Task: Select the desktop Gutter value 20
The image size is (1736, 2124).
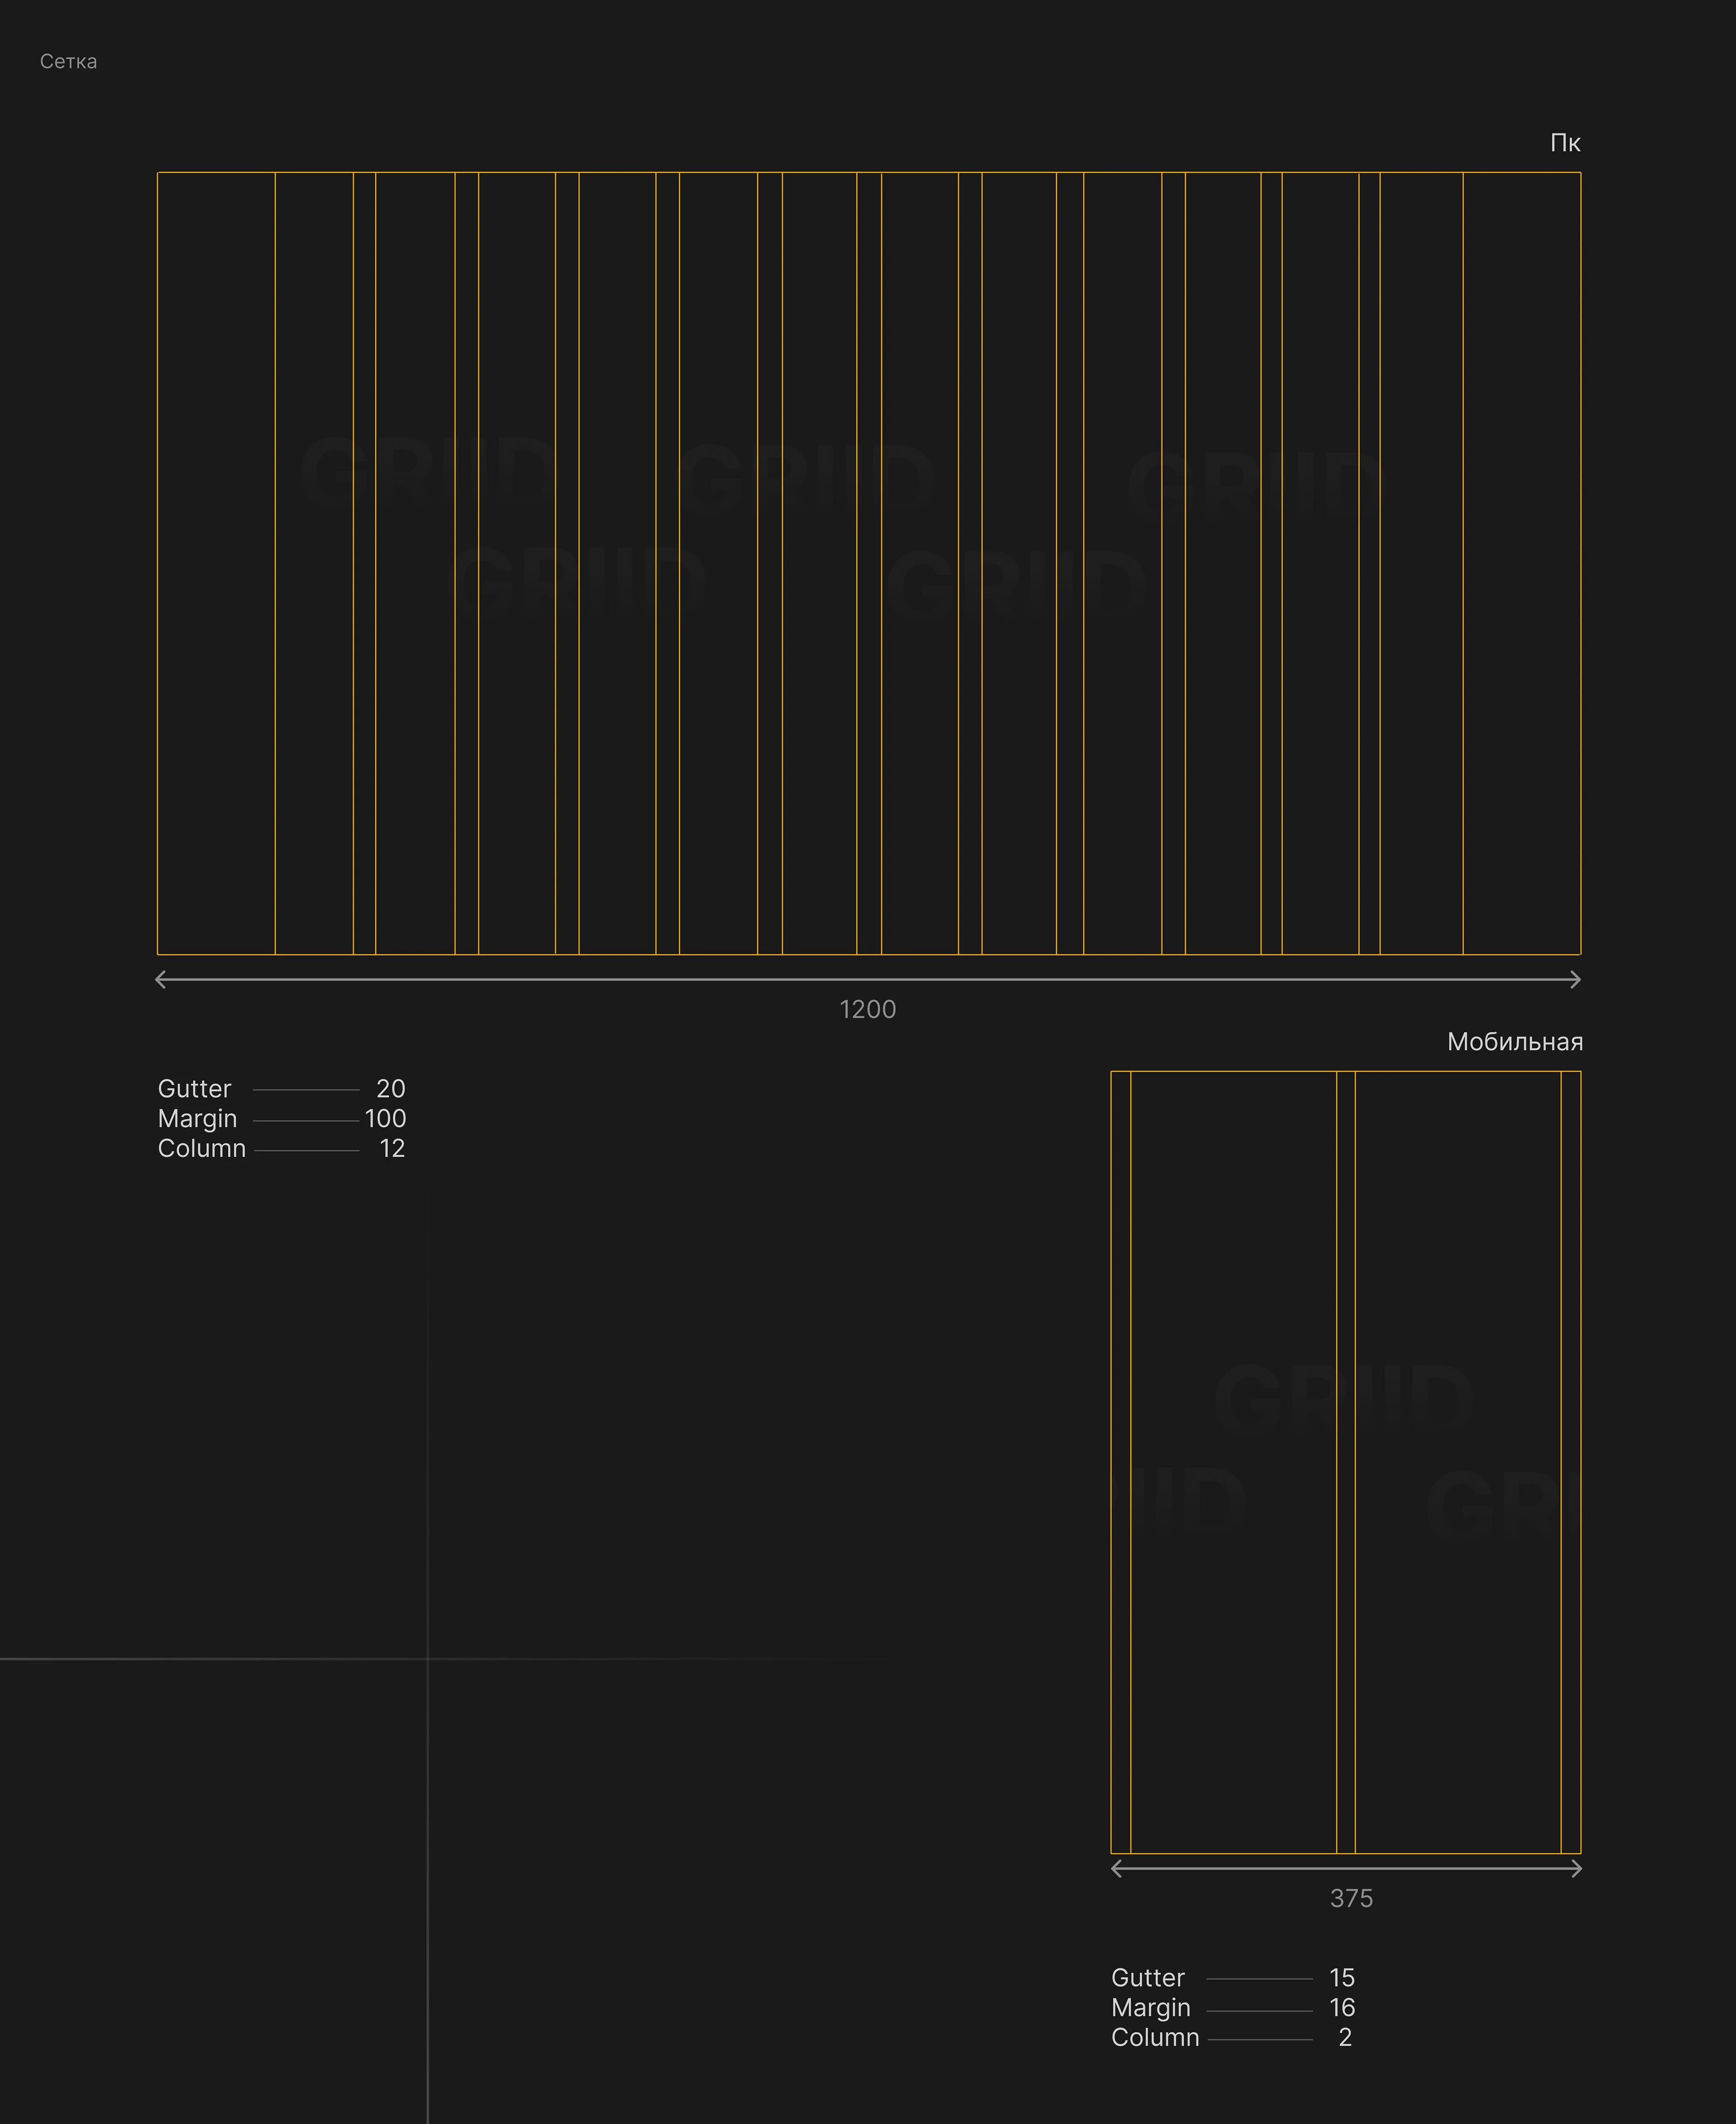Action: tap(390, 1088)
